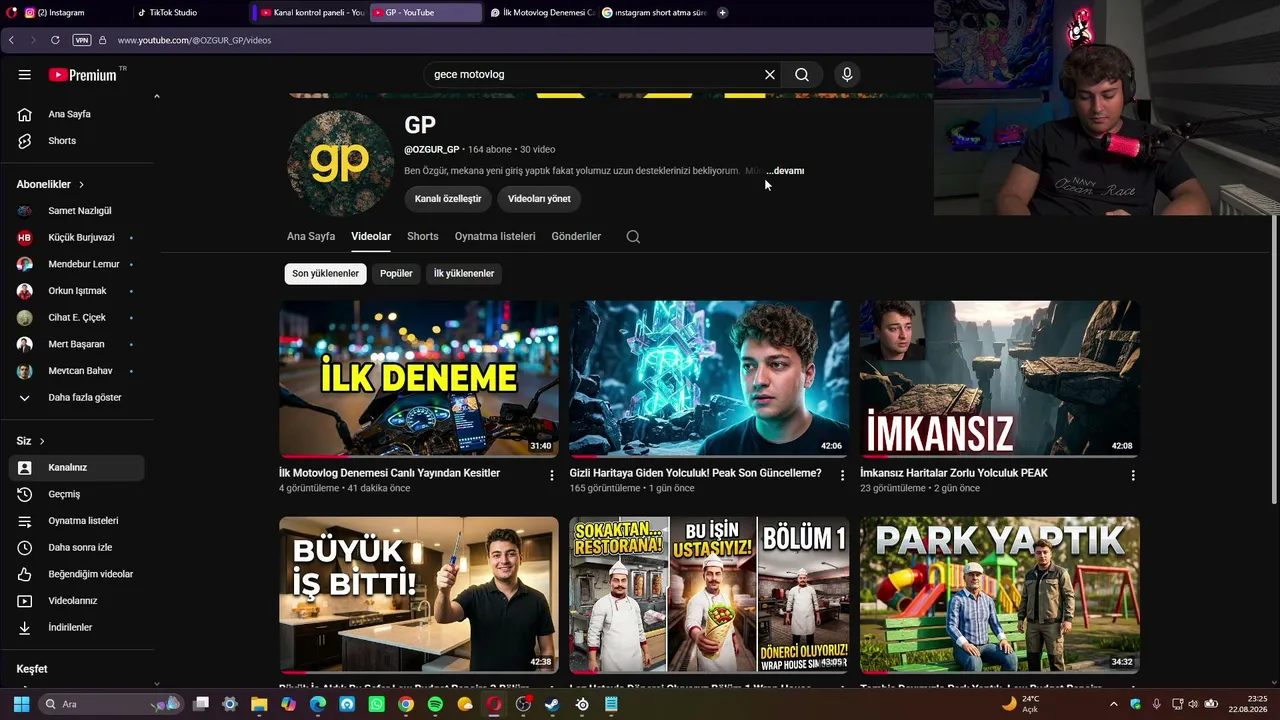
Task: Expand channel description with ...devamı
Action: coord(785,171)
